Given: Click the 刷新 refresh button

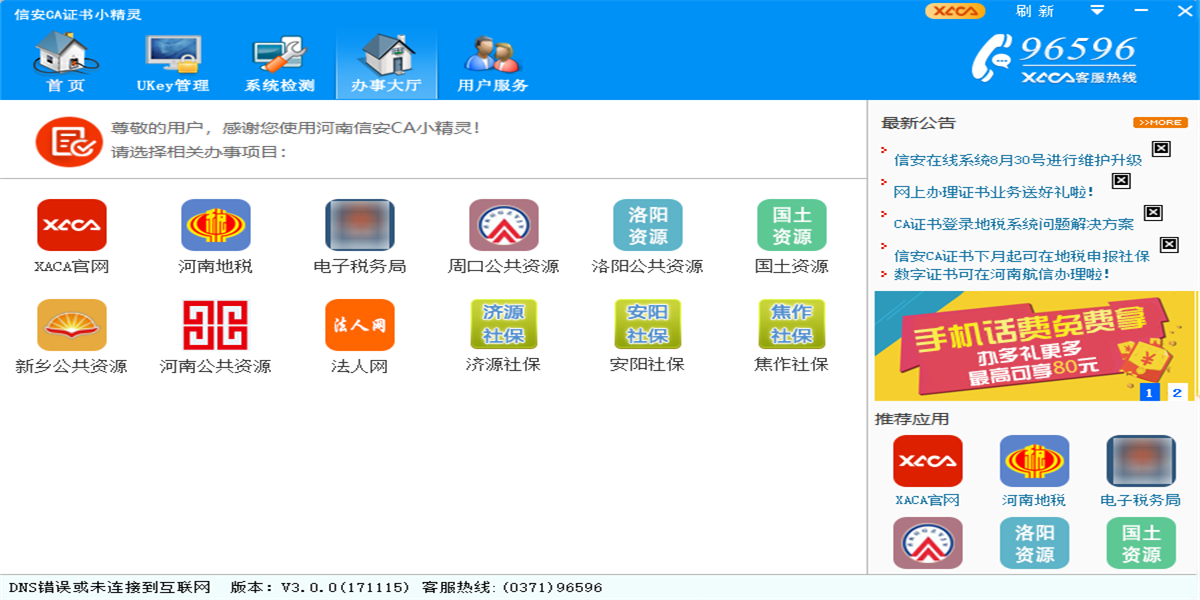Looking at the screenshot, I should [1035, 11].
